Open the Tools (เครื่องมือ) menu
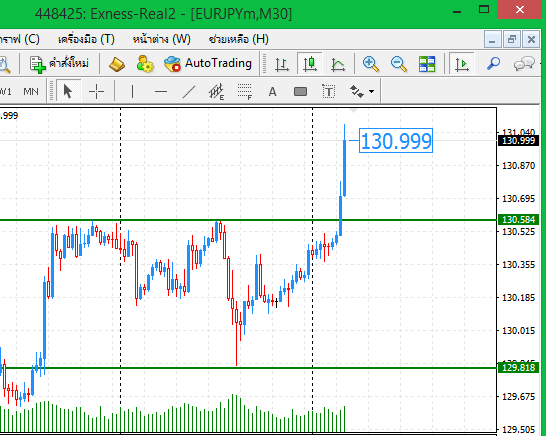The image size is (546, 436). [x=86, y=39]
